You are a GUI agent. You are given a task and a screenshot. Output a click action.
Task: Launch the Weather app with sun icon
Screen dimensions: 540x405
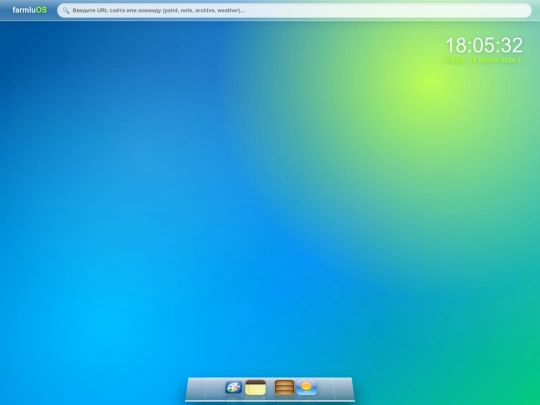click(307, 387)
